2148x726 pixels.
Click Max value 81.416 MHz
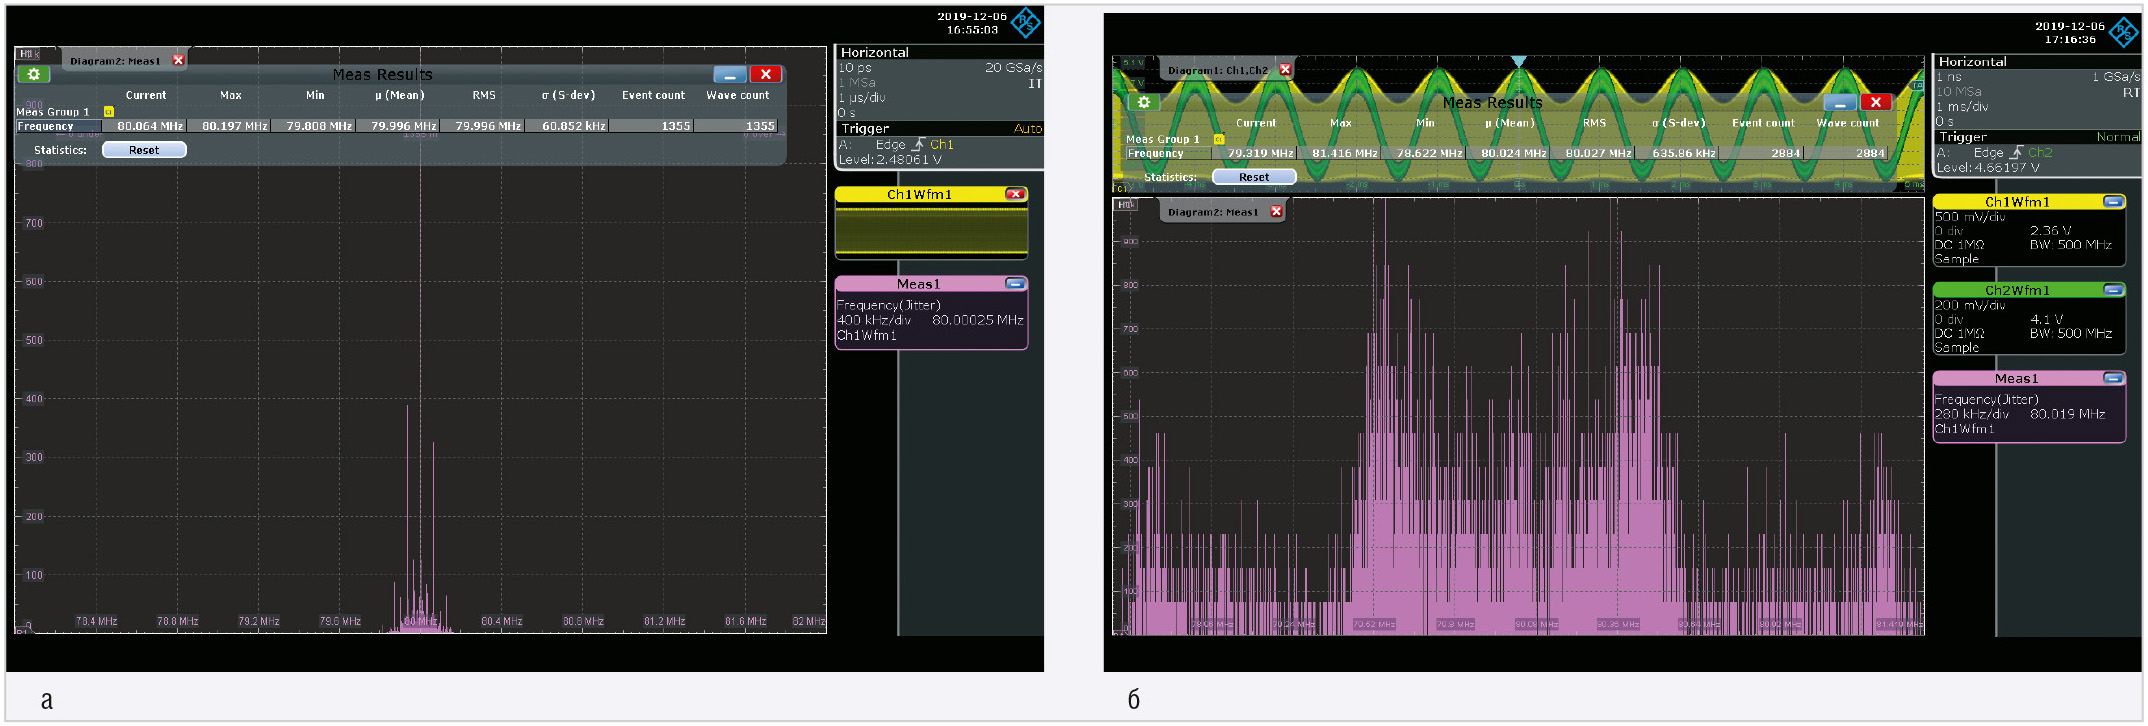(x=1338, y=153)
